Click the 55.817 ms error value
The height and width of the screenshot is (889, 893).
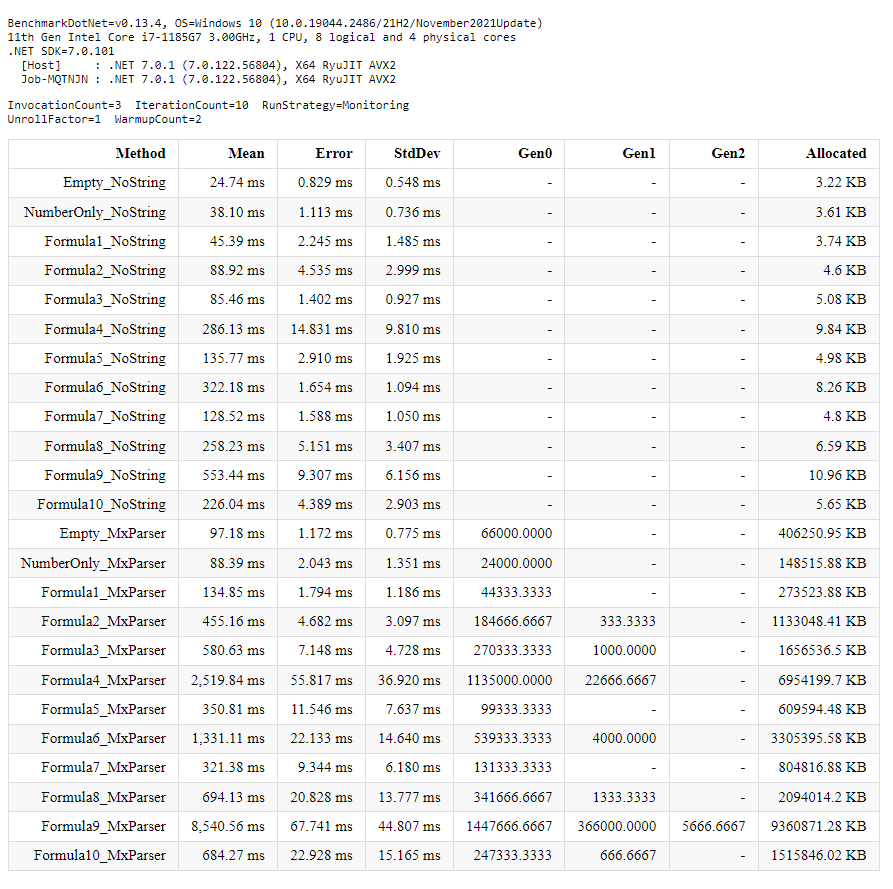click(x=322, y=680)
